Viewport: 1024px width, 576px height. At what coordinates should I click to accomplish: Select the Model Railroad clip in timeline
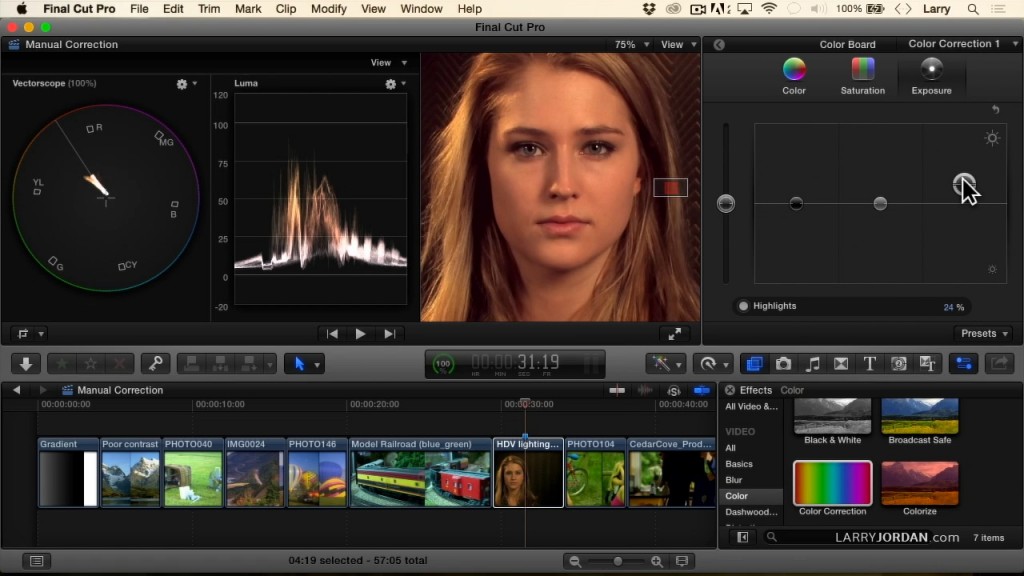click(x=421, y=472)
